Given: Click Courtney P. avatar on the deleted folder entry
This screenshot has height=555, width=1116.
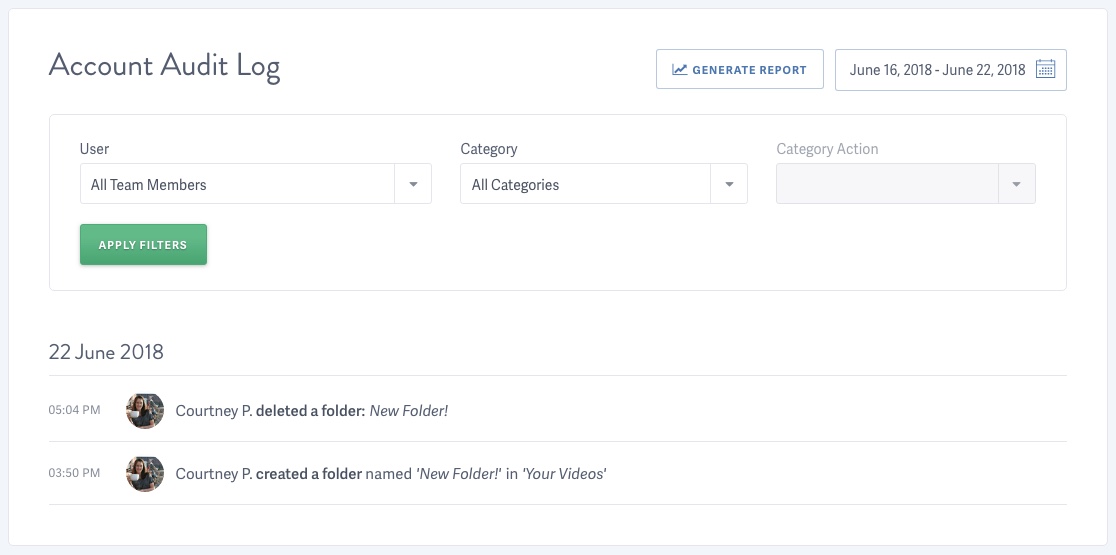Looking at the screenshot, I should click(145, 411).
